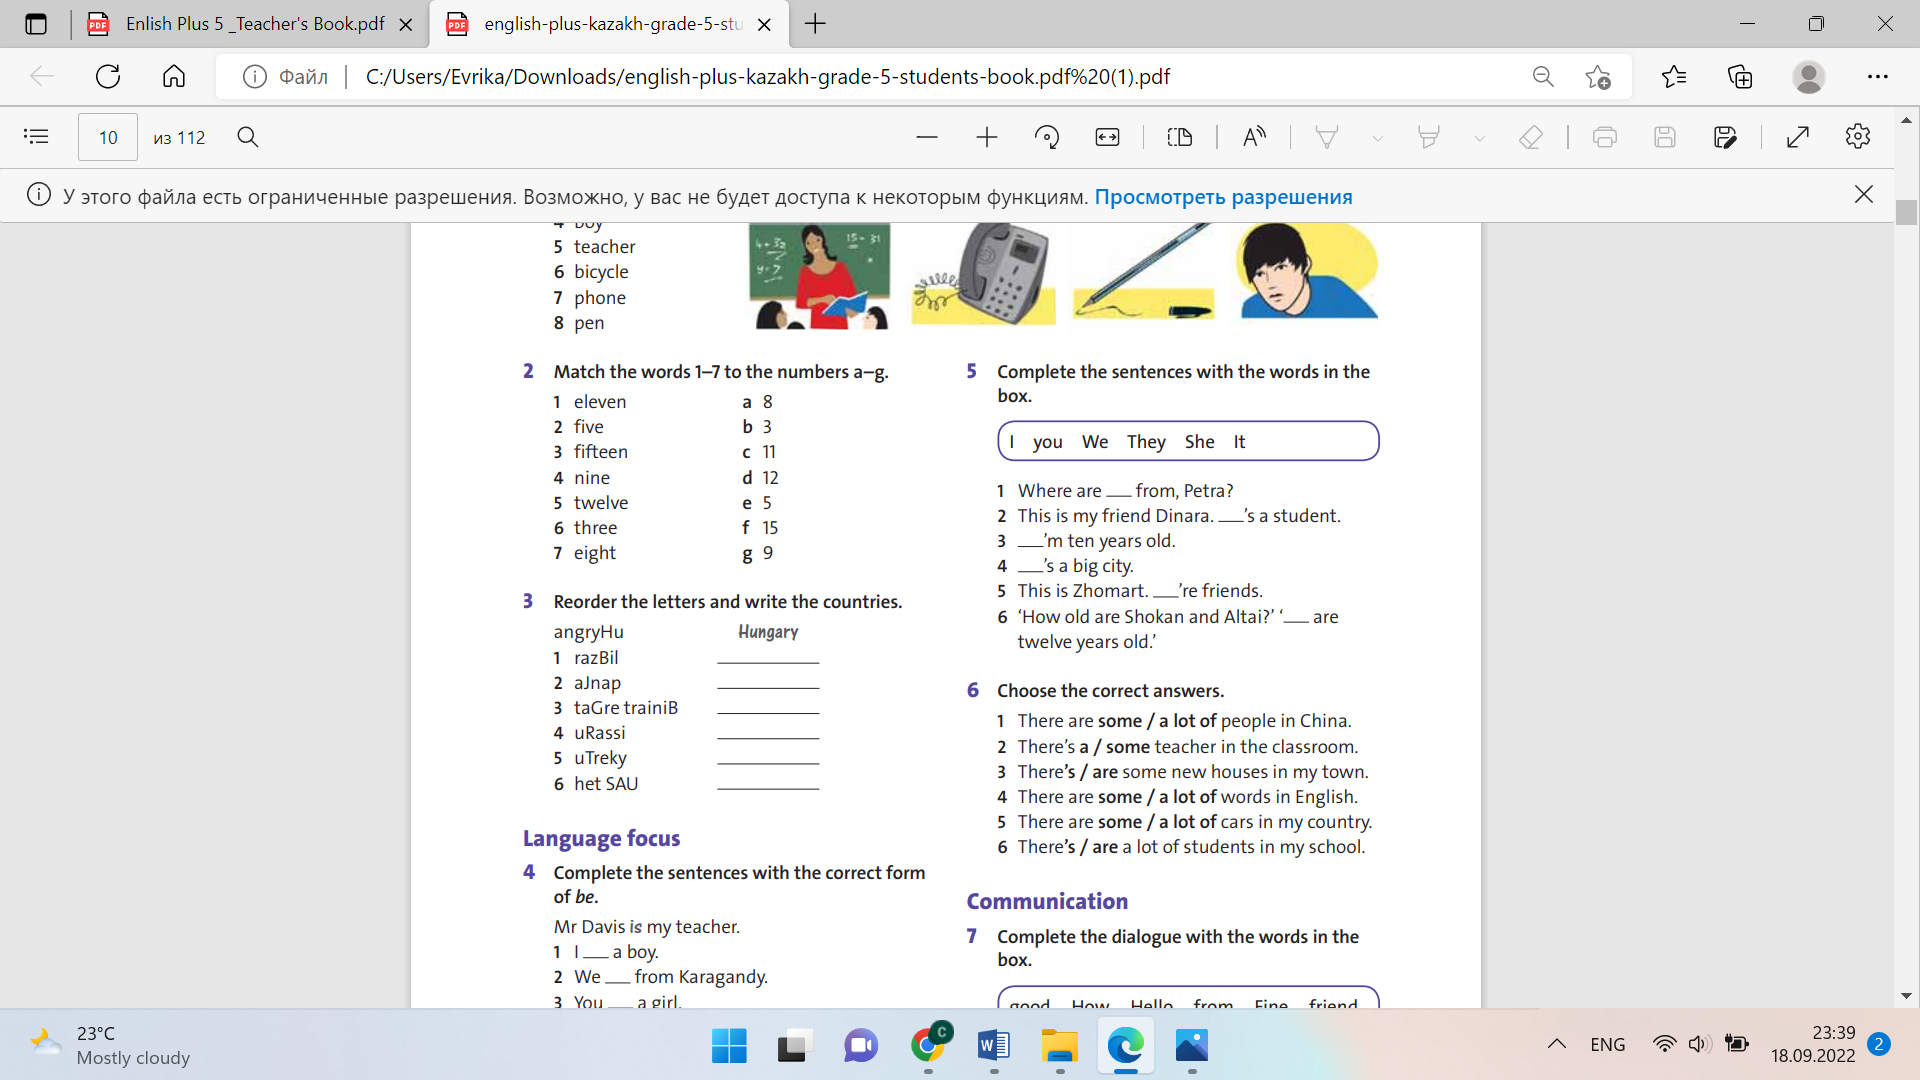Toggle the Highlight tool
The width and height of the screenshot is (1920, 1080).
(x=1428, y=137)
